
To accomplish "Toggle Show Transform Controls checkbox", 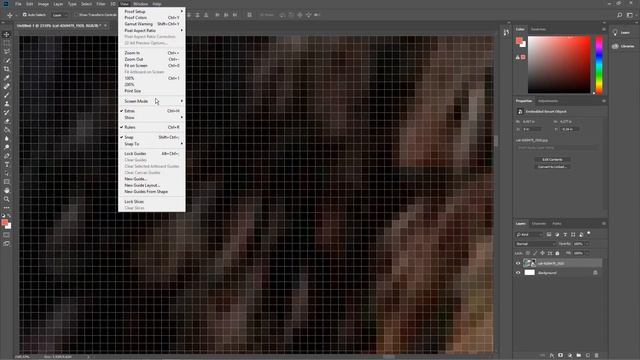I will pyautogui.click(x=76, y=15).
